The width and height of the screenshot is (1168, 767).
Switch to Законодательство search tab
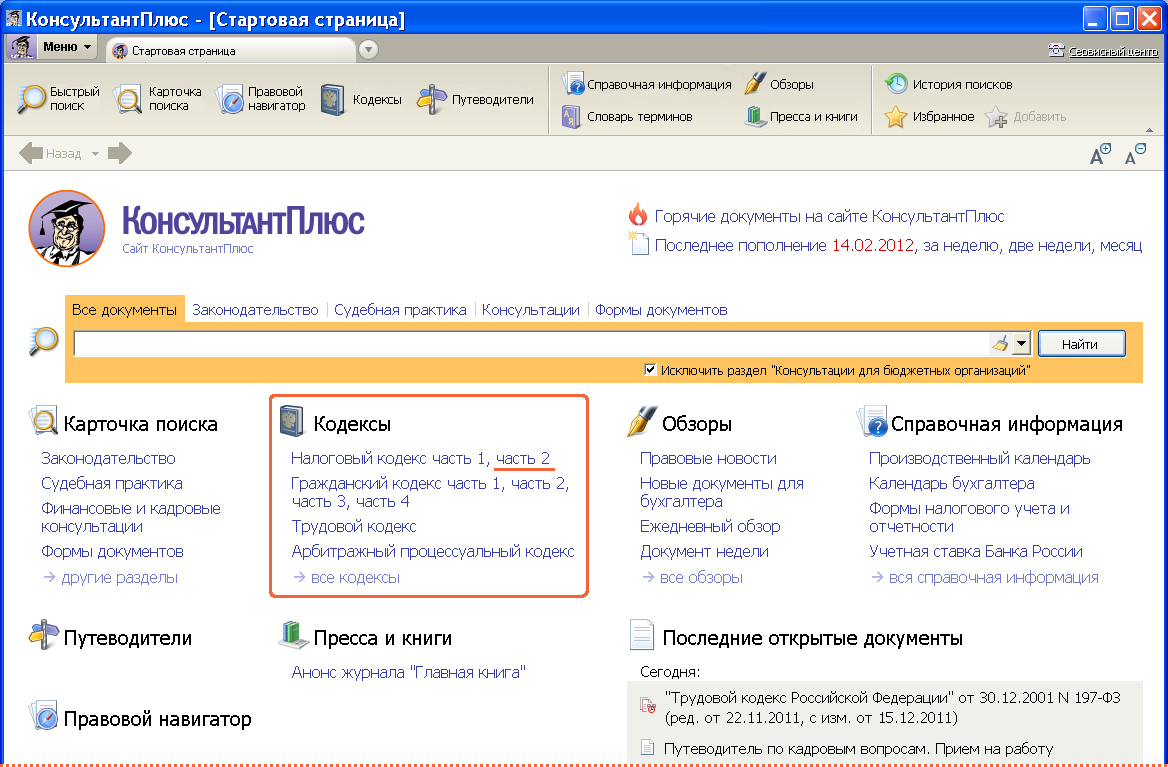click(256, 310)
